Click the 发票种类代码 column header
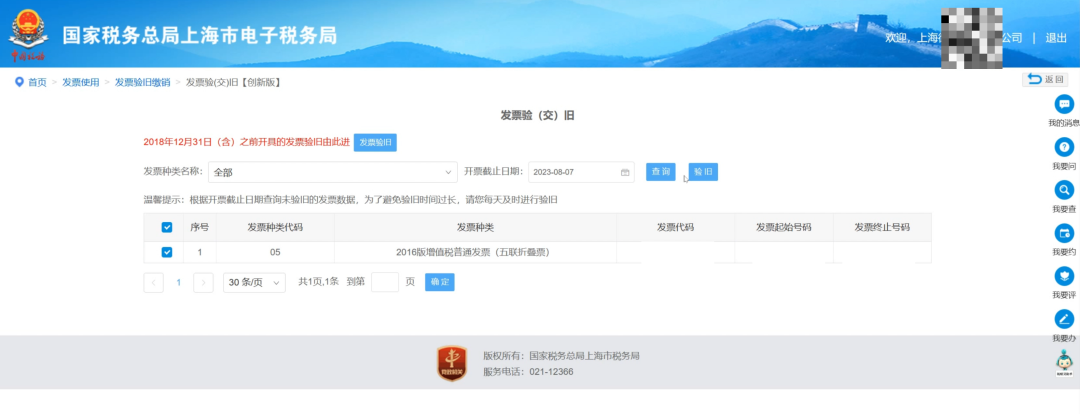This screenshot has height=414, width=1080. click(x=276, y=227)
